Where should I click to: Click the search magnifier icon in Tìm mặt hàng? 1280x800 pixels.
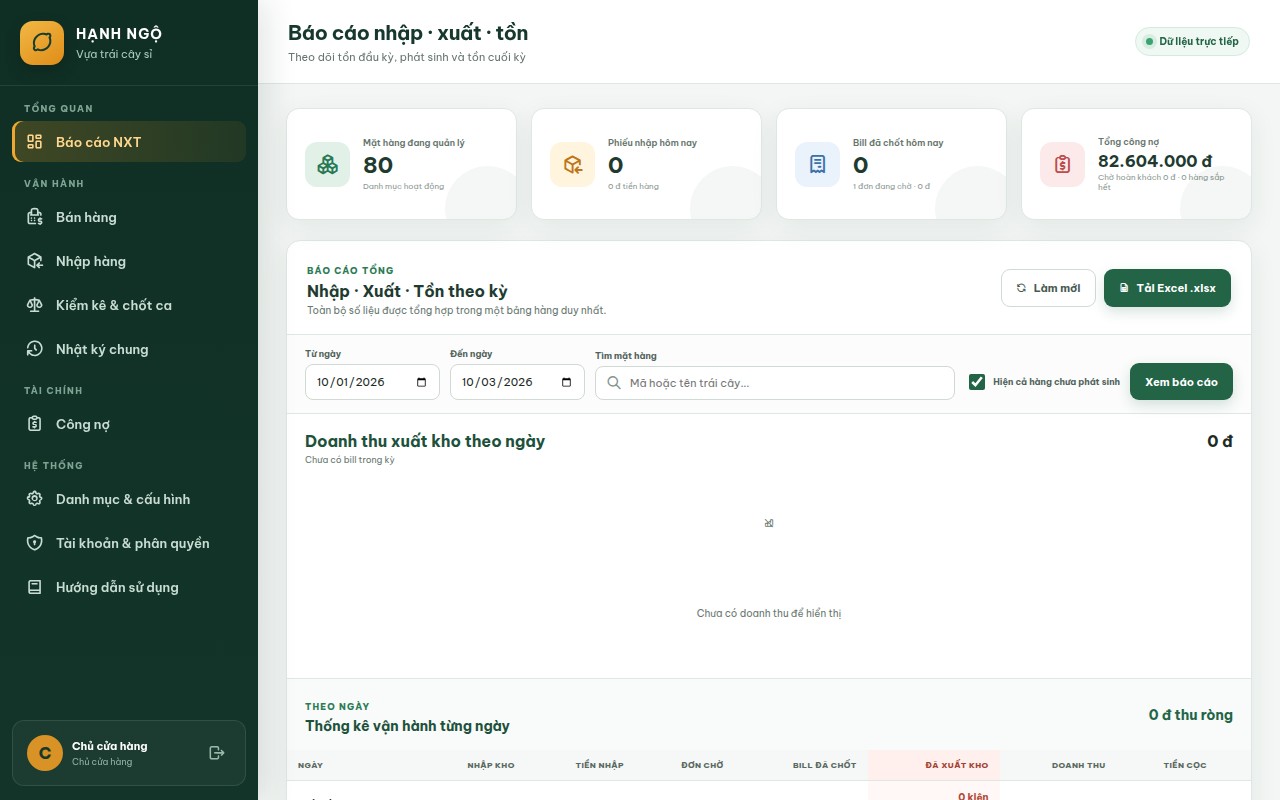(x=614, y=383)
